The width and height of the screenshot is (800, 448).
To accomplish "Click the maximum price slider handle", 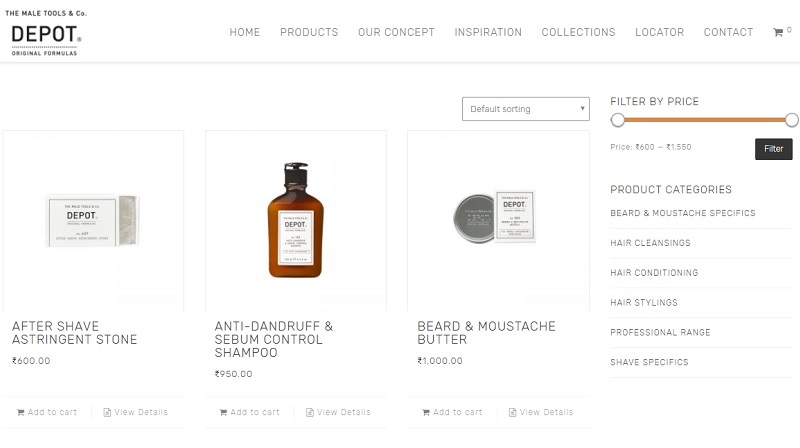I will (x=792, y=120).
